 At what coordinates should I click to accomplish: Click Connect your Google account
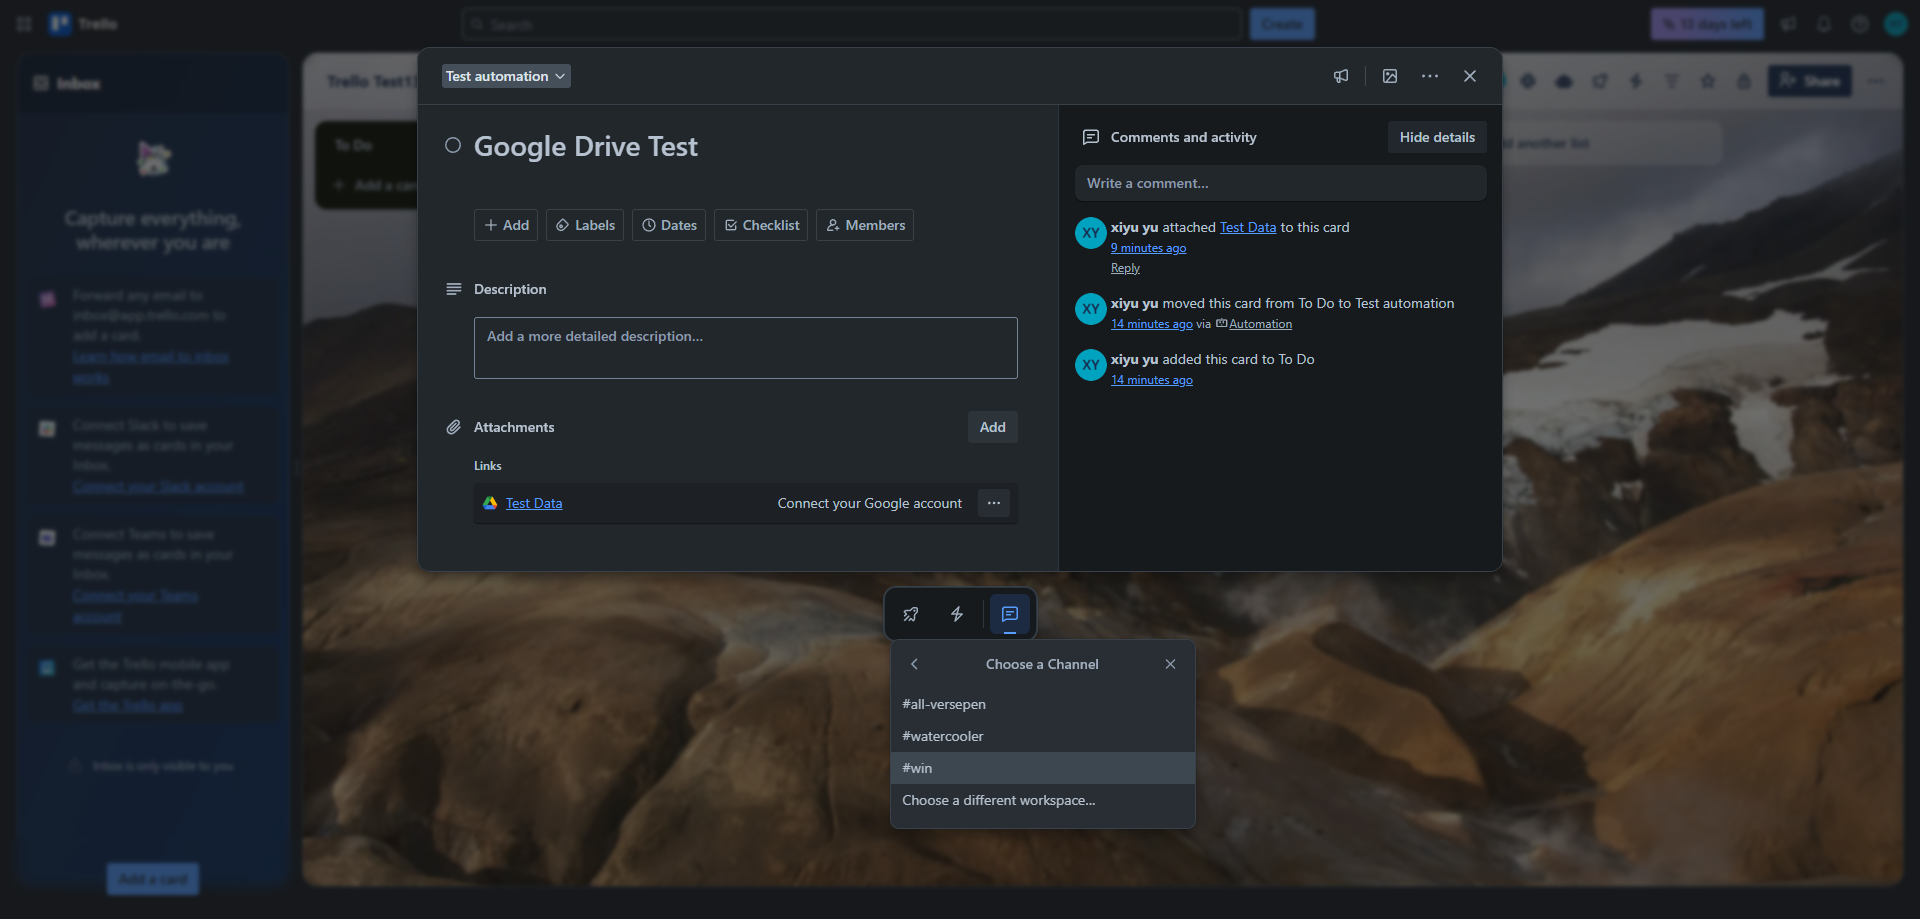[870, 503]
